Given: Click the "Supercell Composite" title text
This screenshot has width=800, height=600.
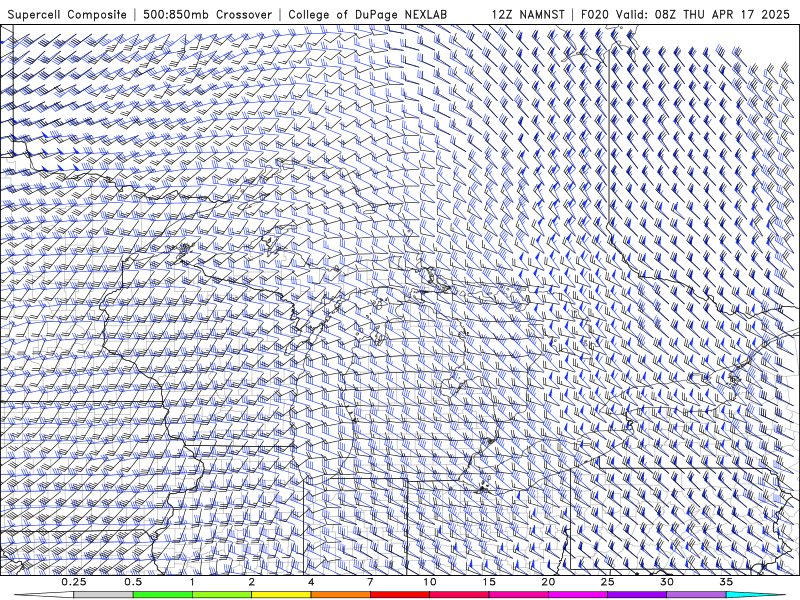Looking at the screenshot, I should click(67, 14).
